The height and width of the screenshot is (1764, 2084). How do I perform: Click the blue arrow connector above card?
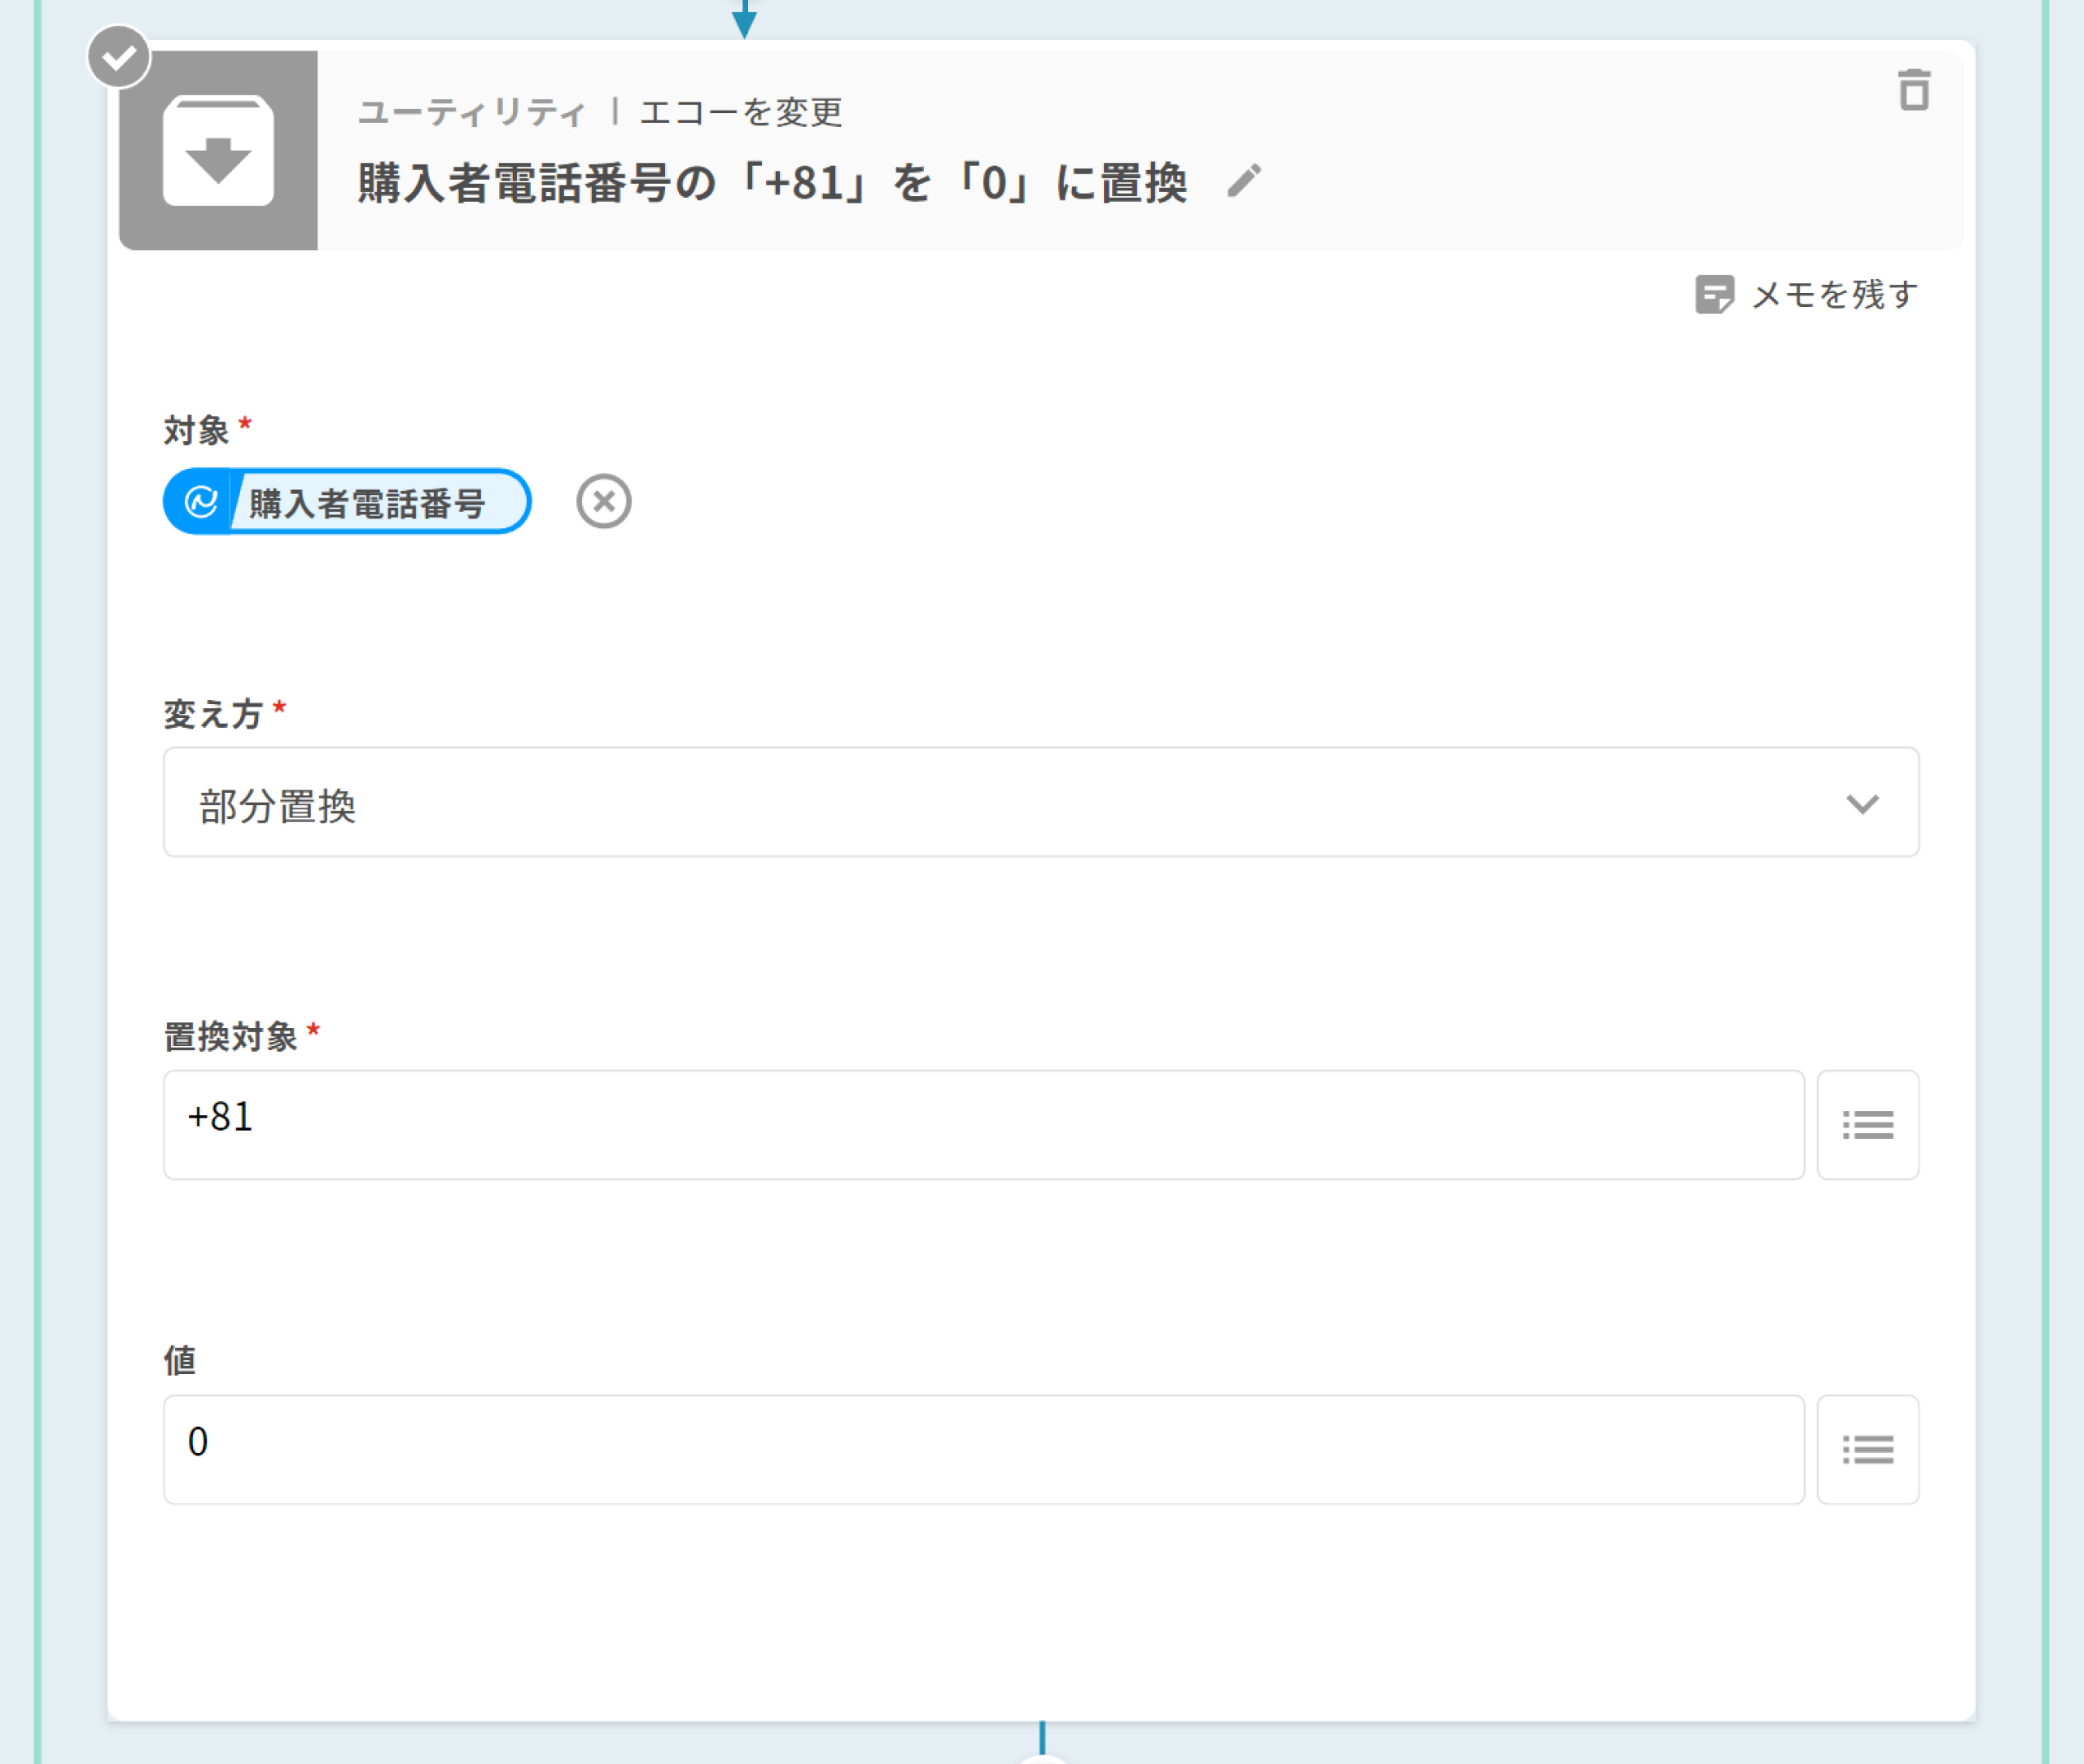[744, 19]
